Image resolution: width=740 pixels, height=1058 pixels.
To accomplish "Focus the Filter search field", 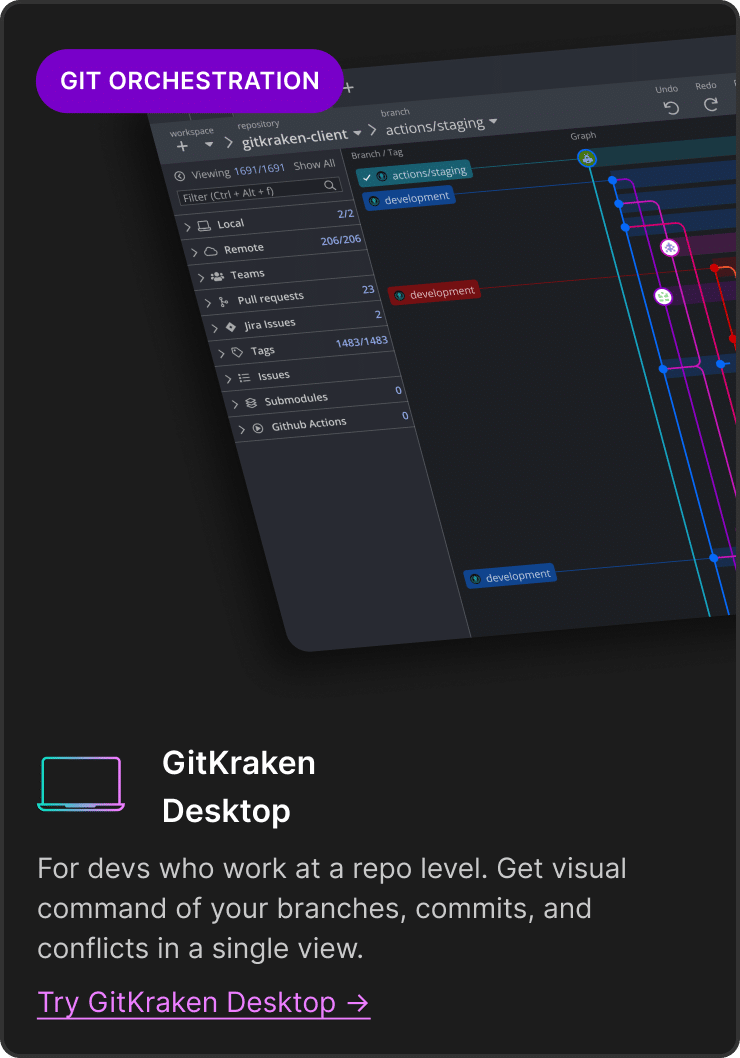I will click(260, 190).
